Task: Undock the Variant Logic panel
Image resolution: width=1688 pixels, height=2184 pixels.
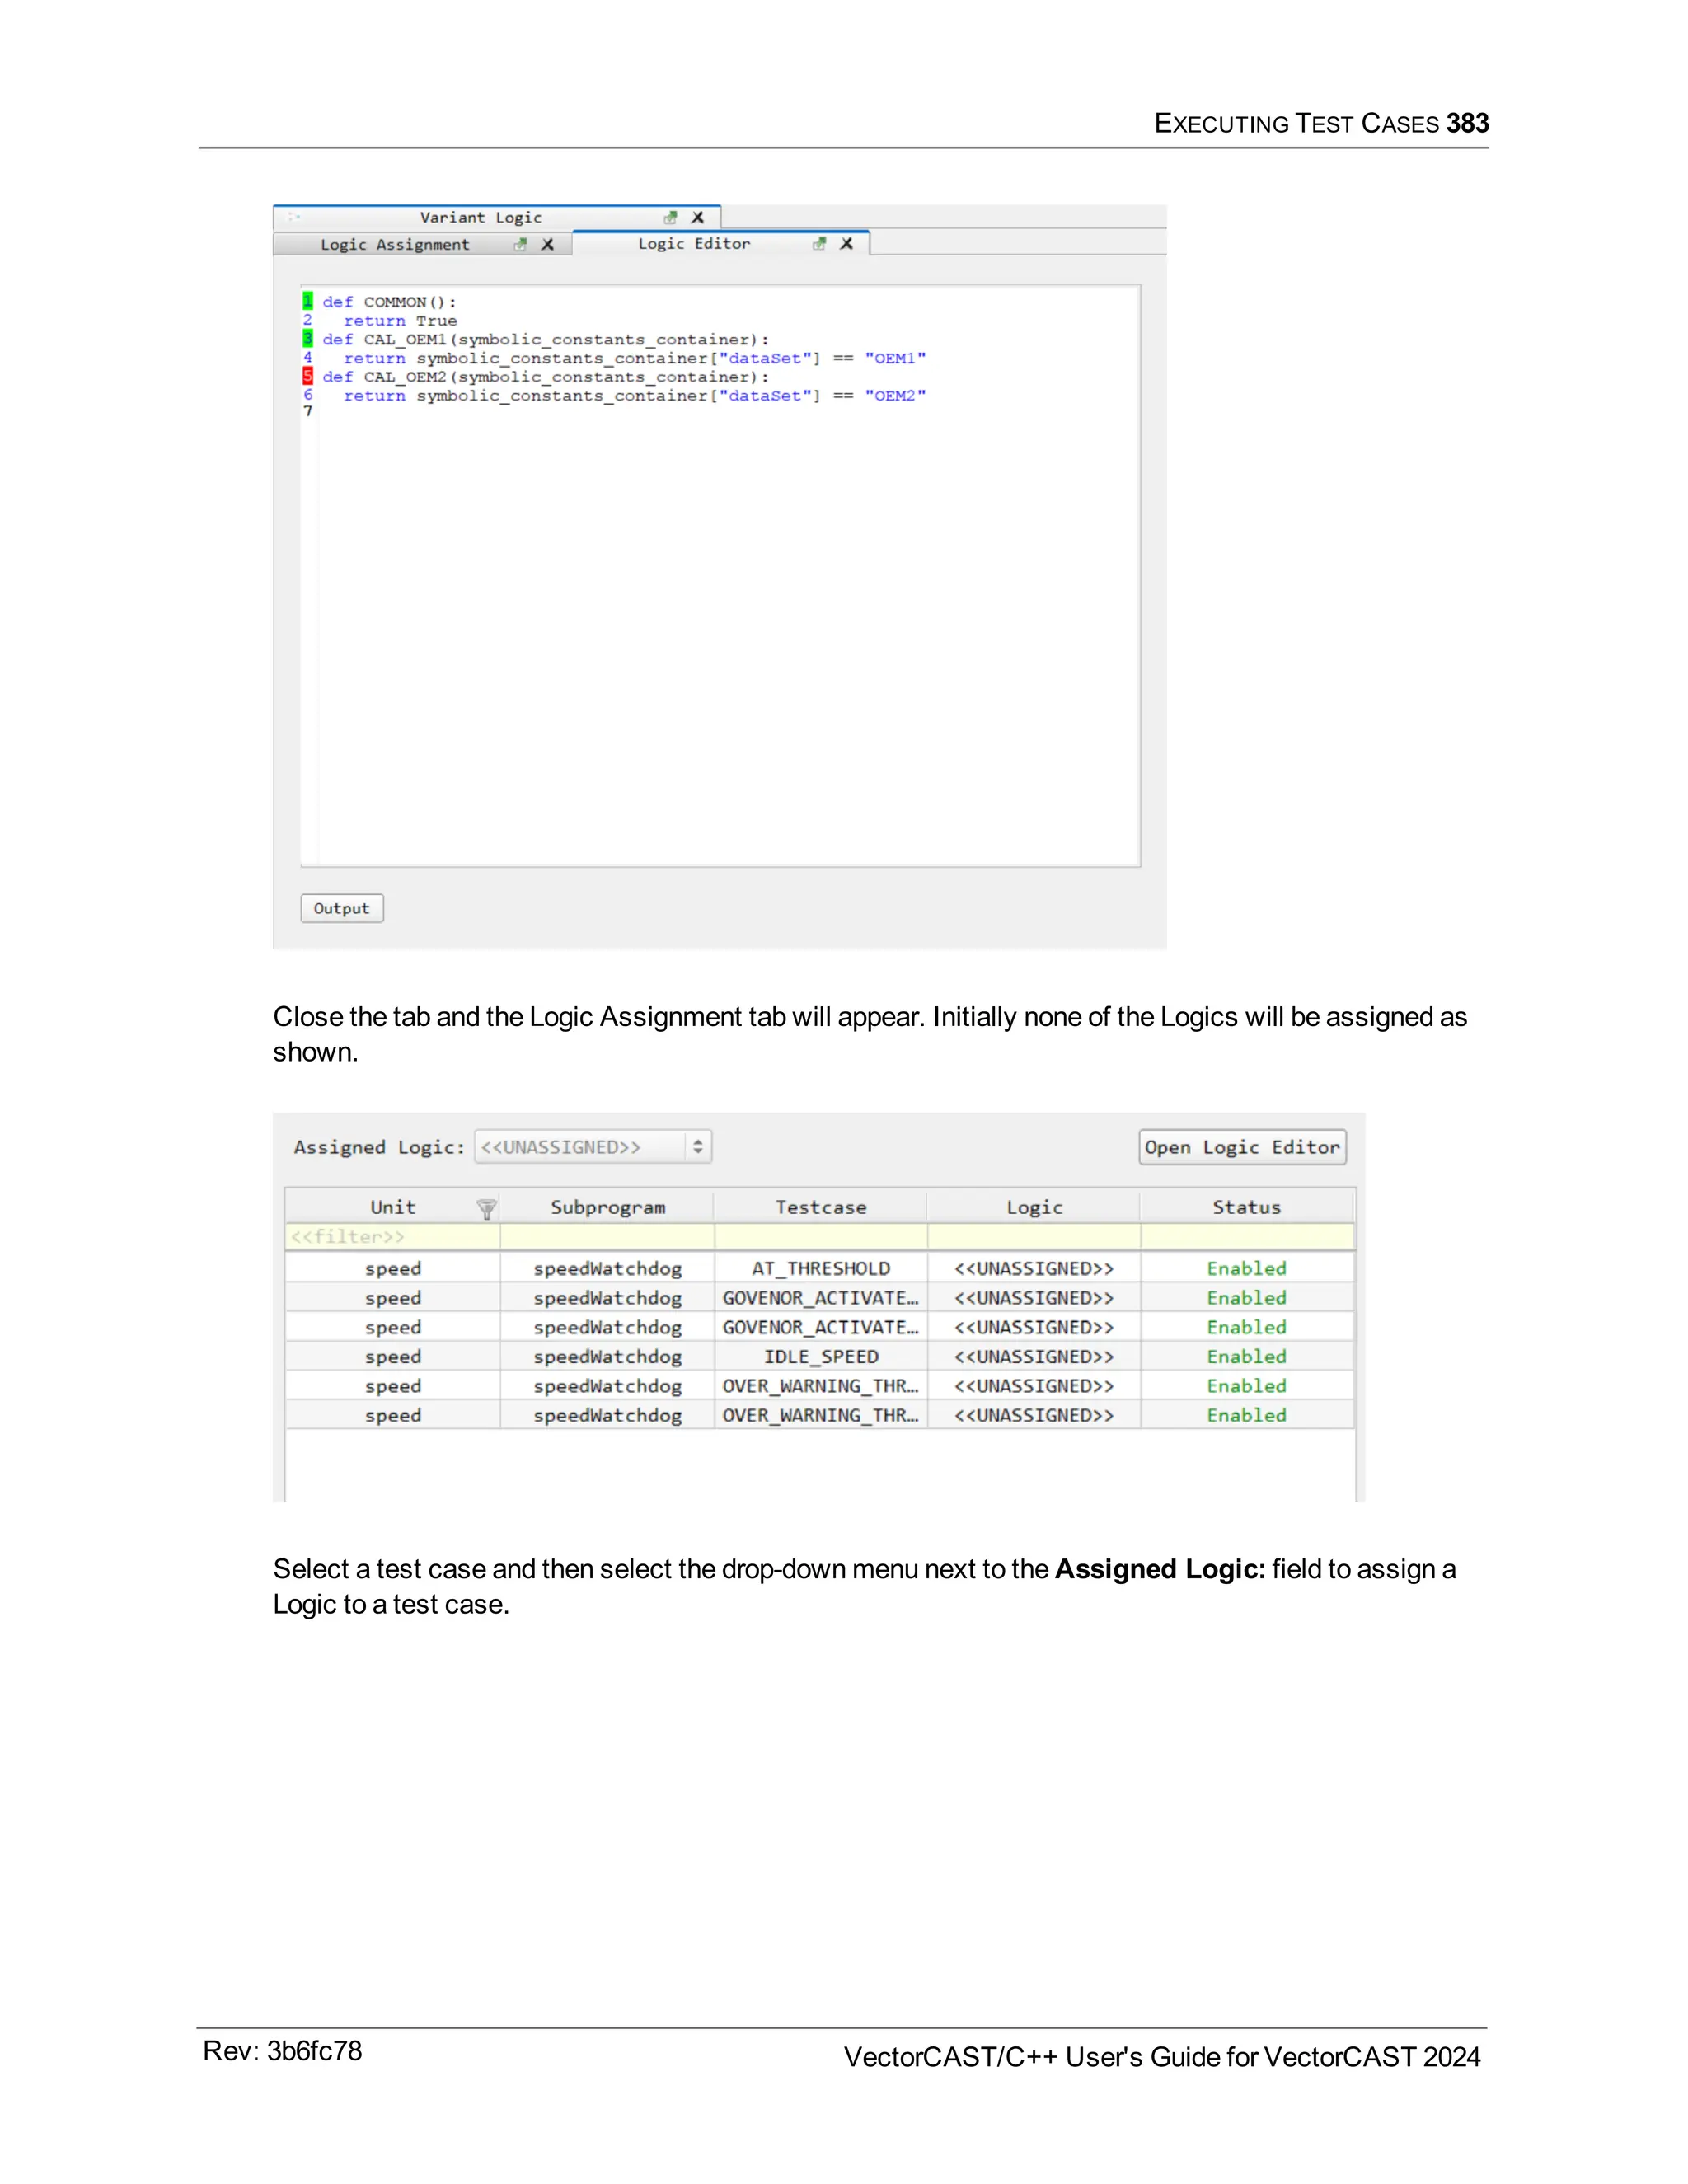Action: (x=670, y=217)
